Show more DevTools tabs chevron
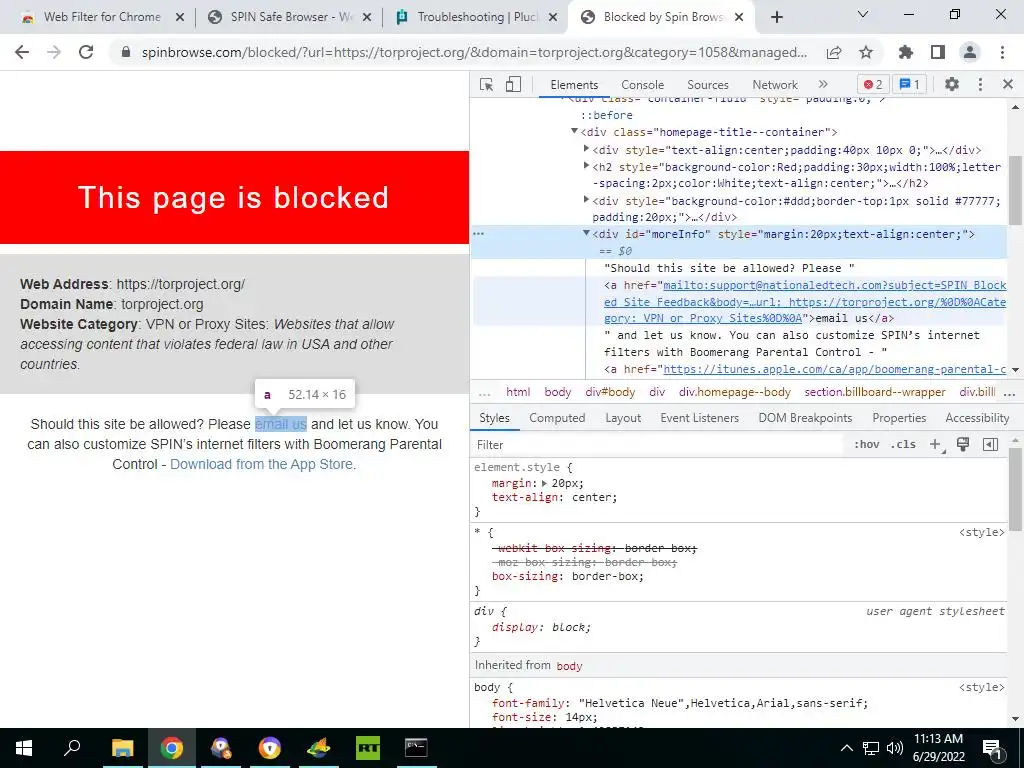This screenshot has width=1024, height=768. coord(823,84)
